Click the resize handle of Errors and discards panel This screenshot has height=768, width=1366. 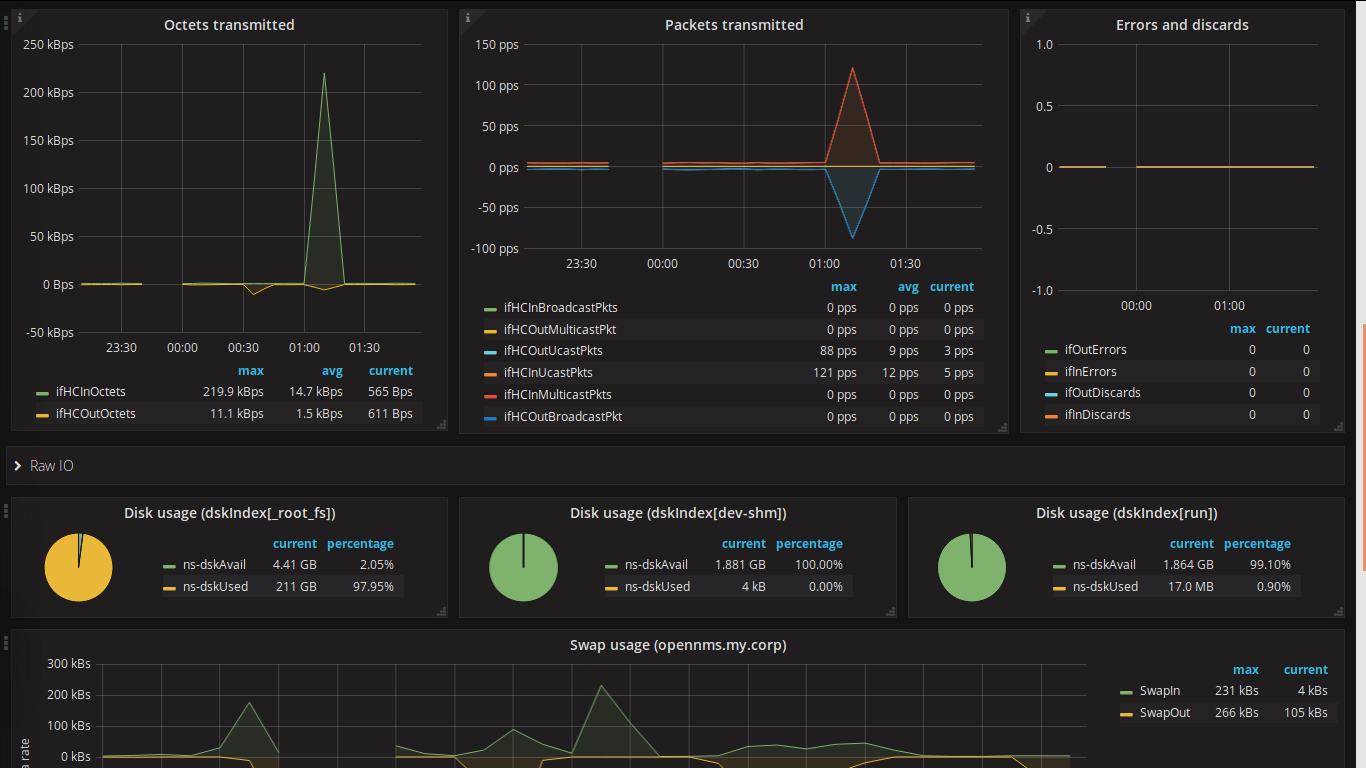click(1338, 424)
